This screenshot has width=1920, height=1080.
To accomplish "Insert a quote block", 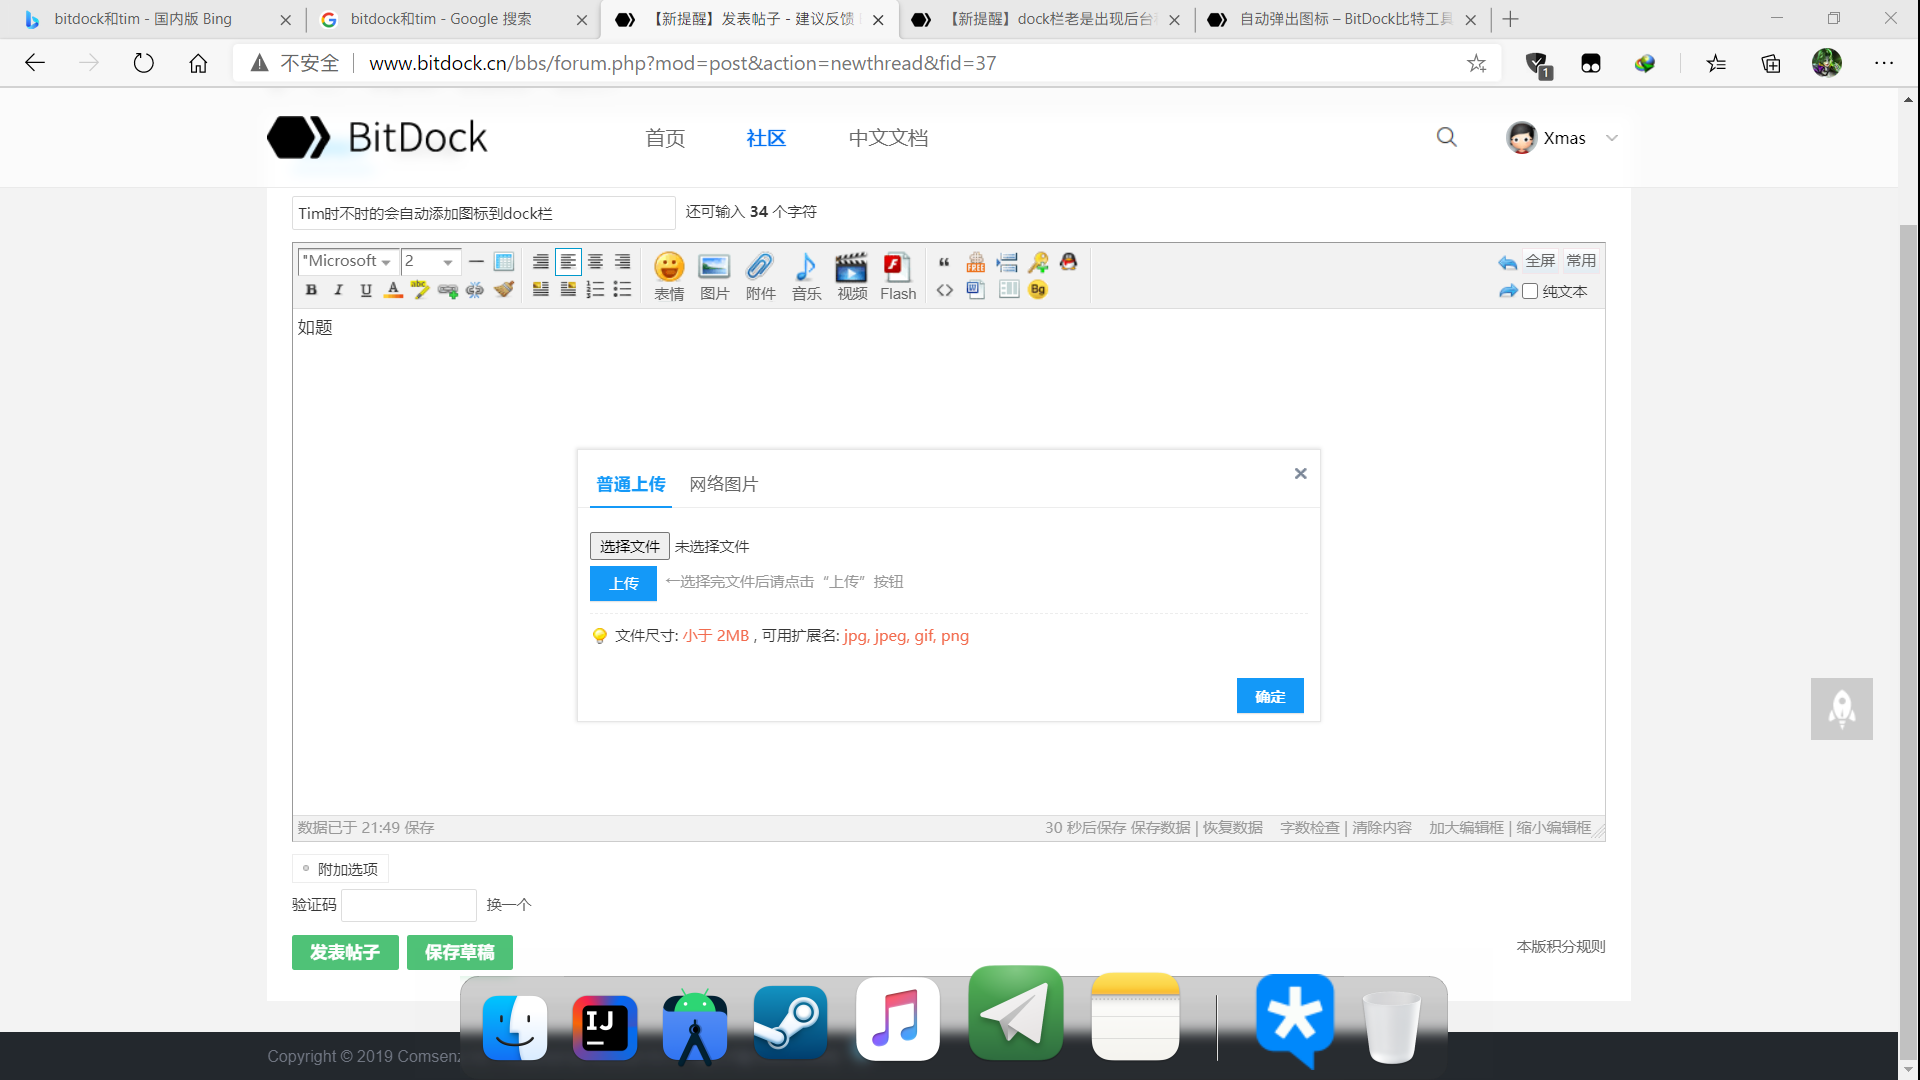I will [944, 262].
